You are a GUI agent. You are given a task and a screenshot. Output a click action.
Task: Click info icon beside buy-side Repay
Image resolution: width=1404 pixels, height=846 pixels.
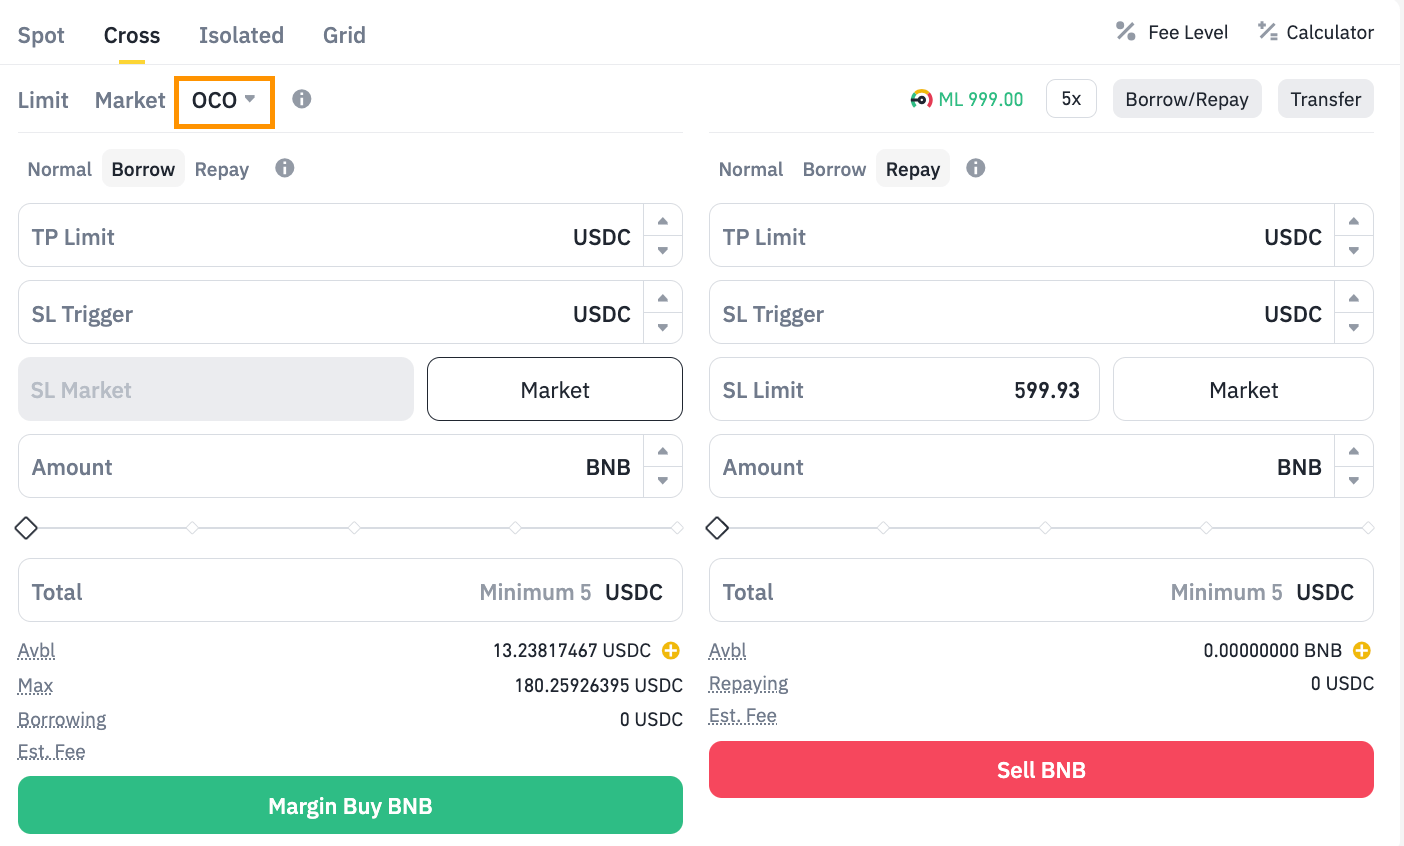tap(285, 168)
